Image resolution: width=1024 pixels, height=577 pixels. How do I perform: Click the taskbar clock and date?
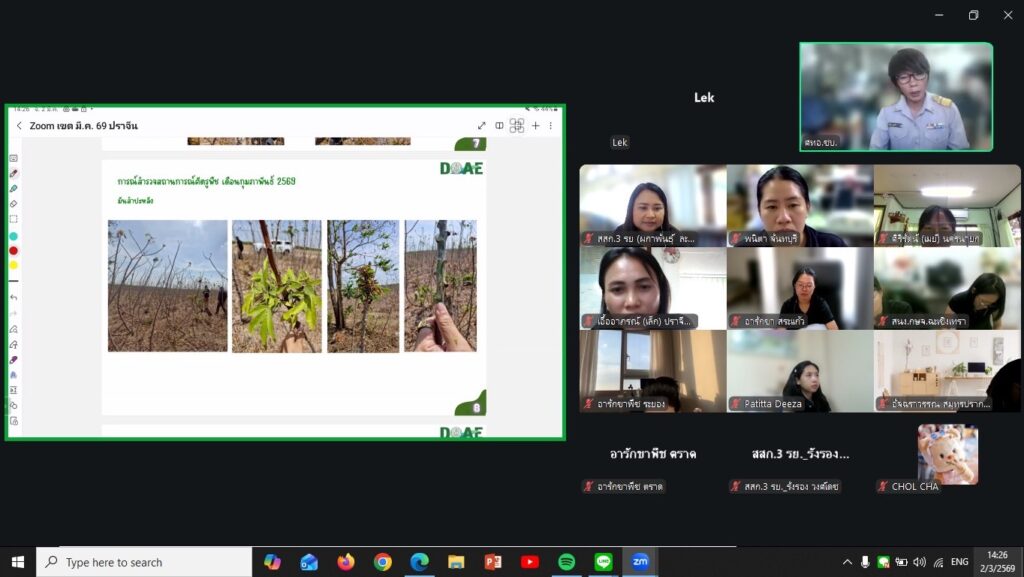[x=997, y=561]
